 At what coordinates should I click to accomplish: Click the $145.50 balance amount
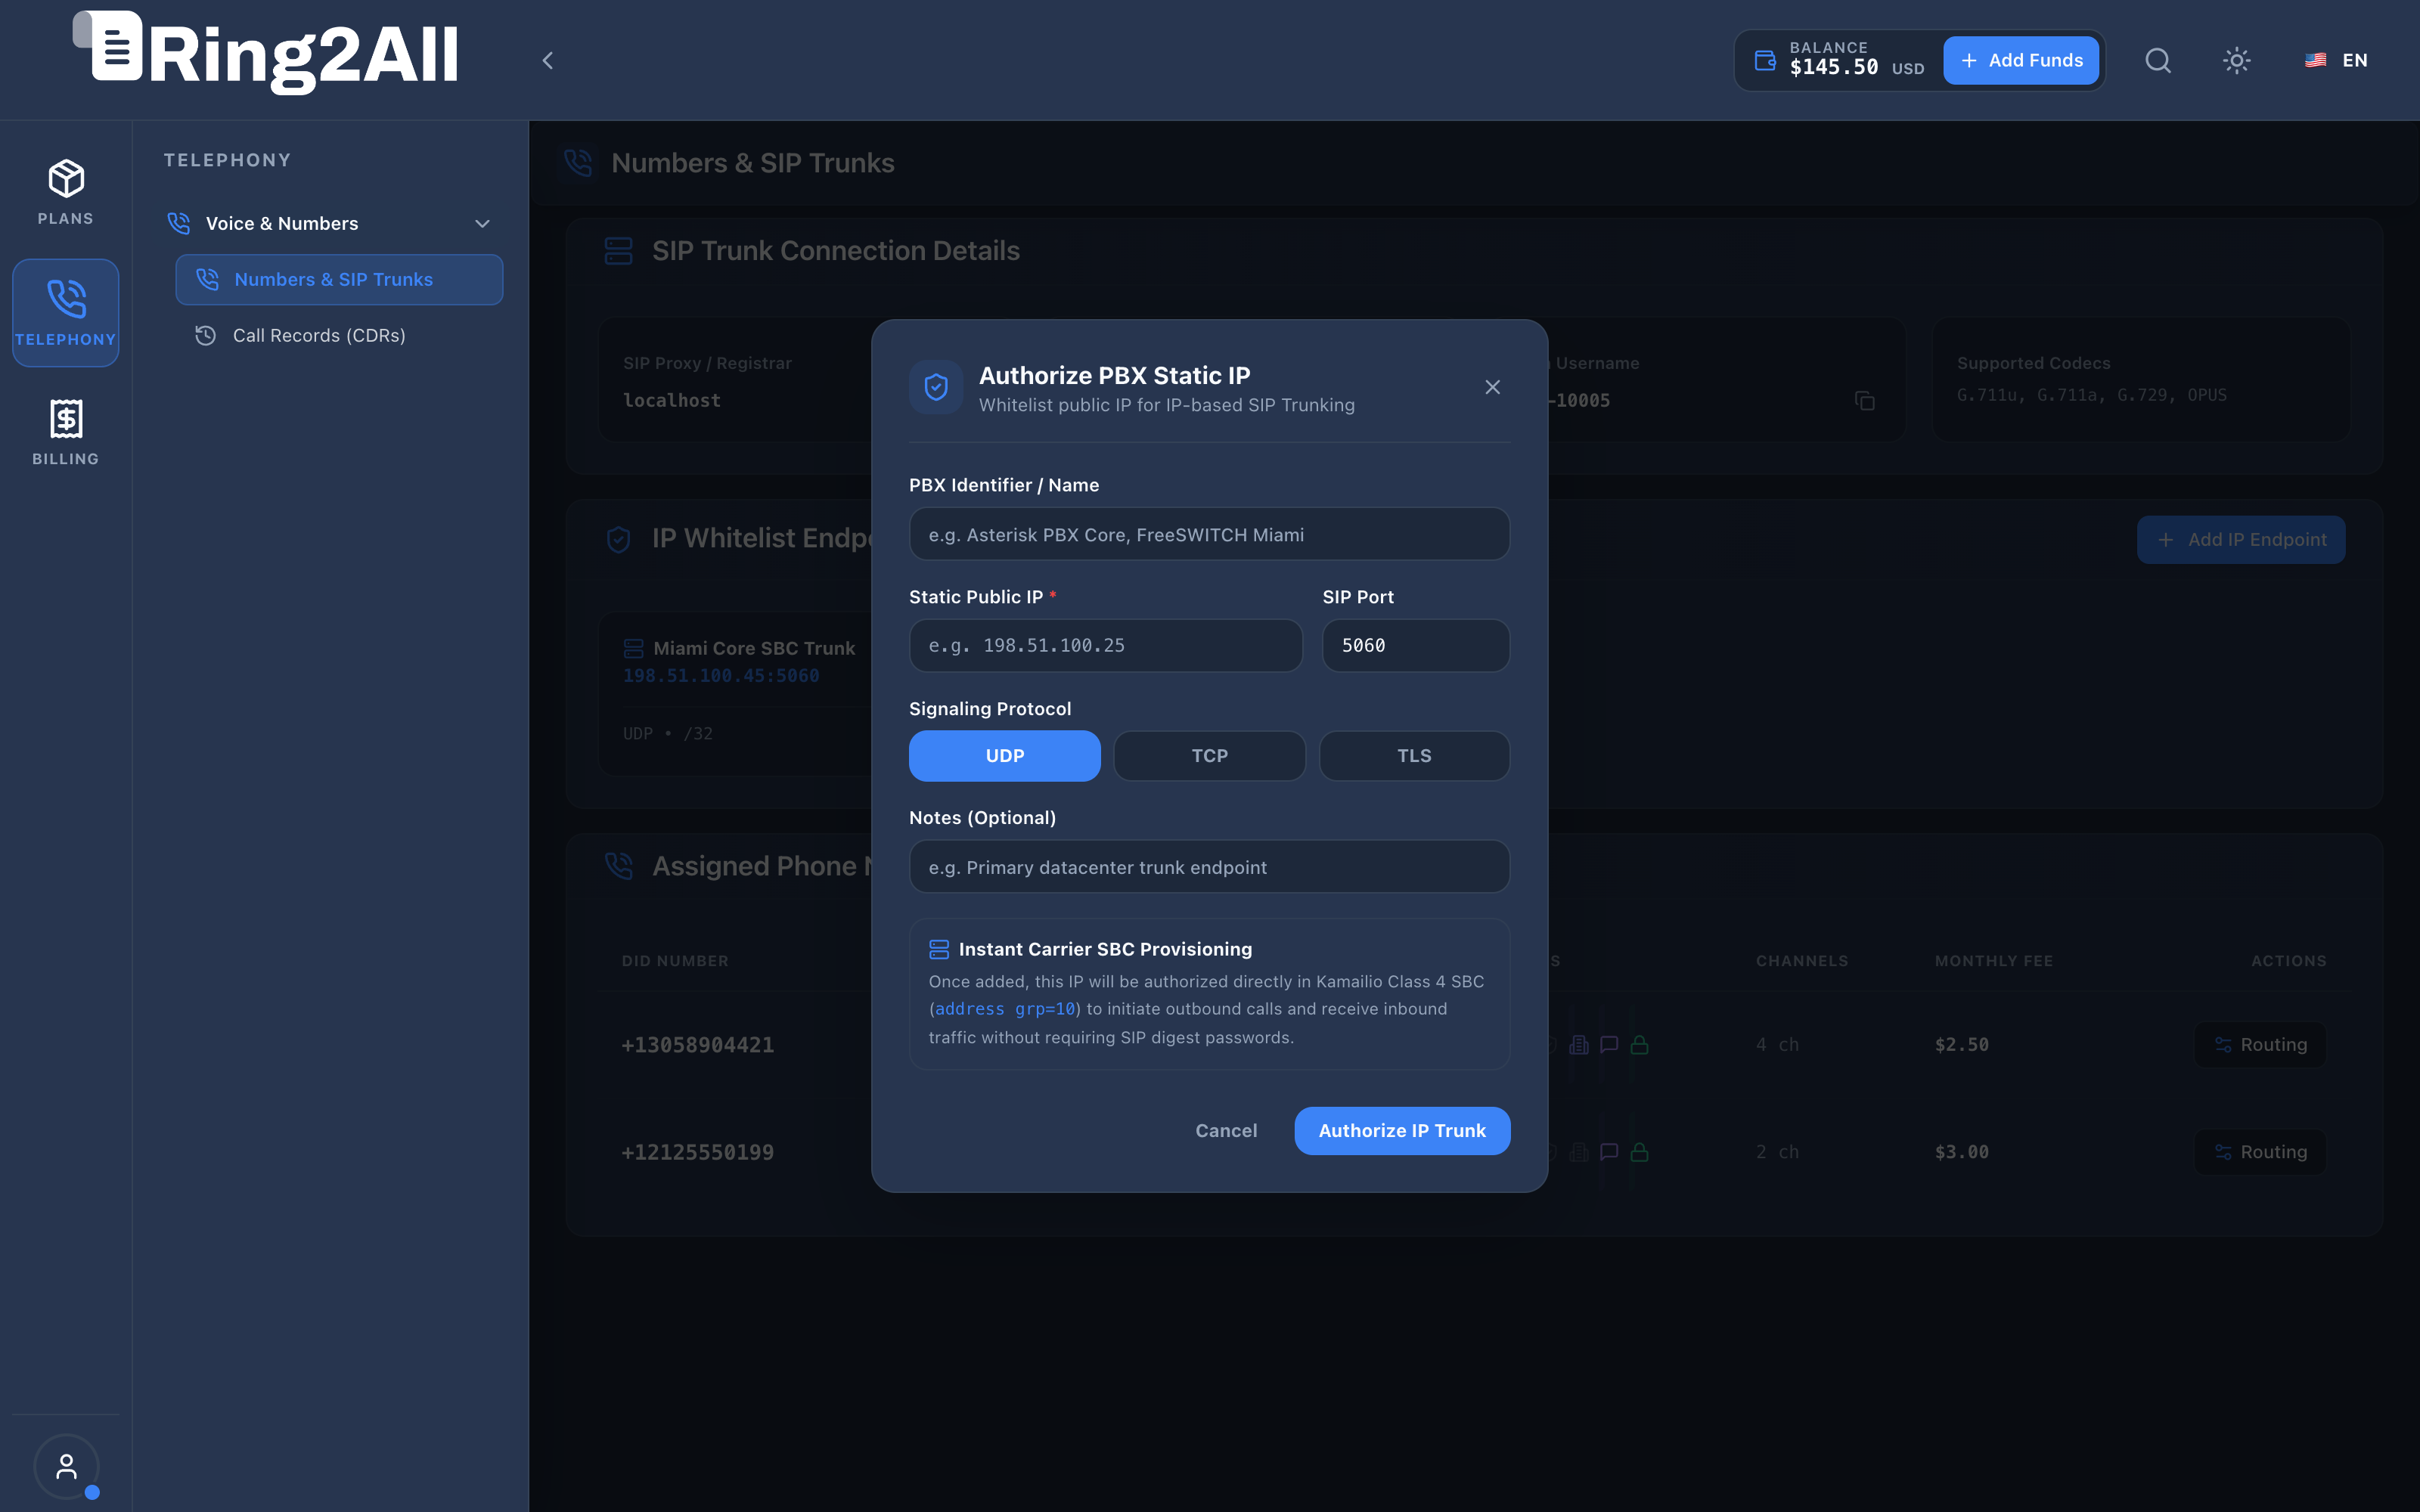tap(1834, 67)
